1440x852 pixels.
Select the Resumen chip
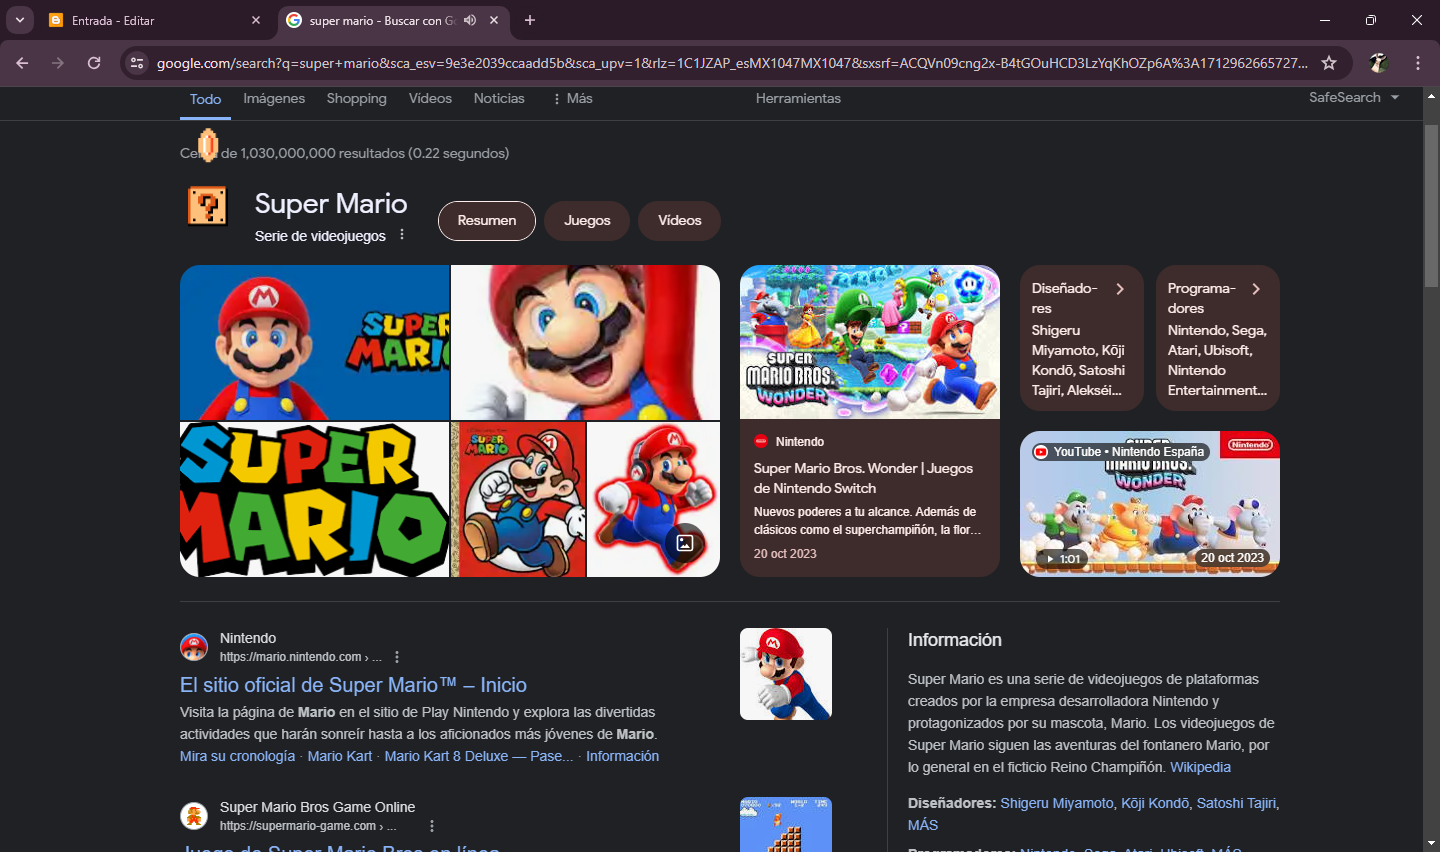(487, 221)
